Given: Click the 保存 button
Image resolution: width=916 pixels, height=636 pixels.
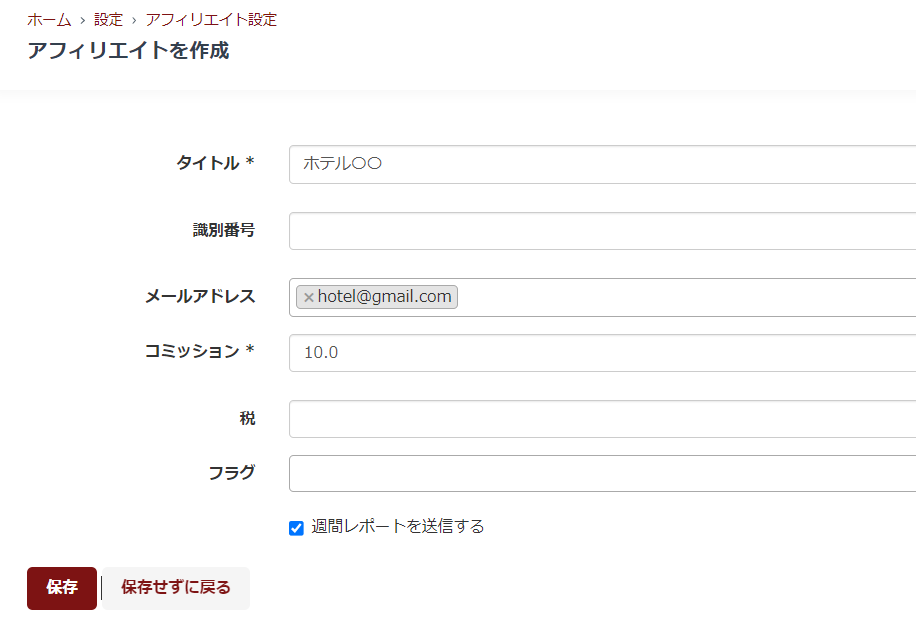Looking at the screenshot, I should 62,588.
